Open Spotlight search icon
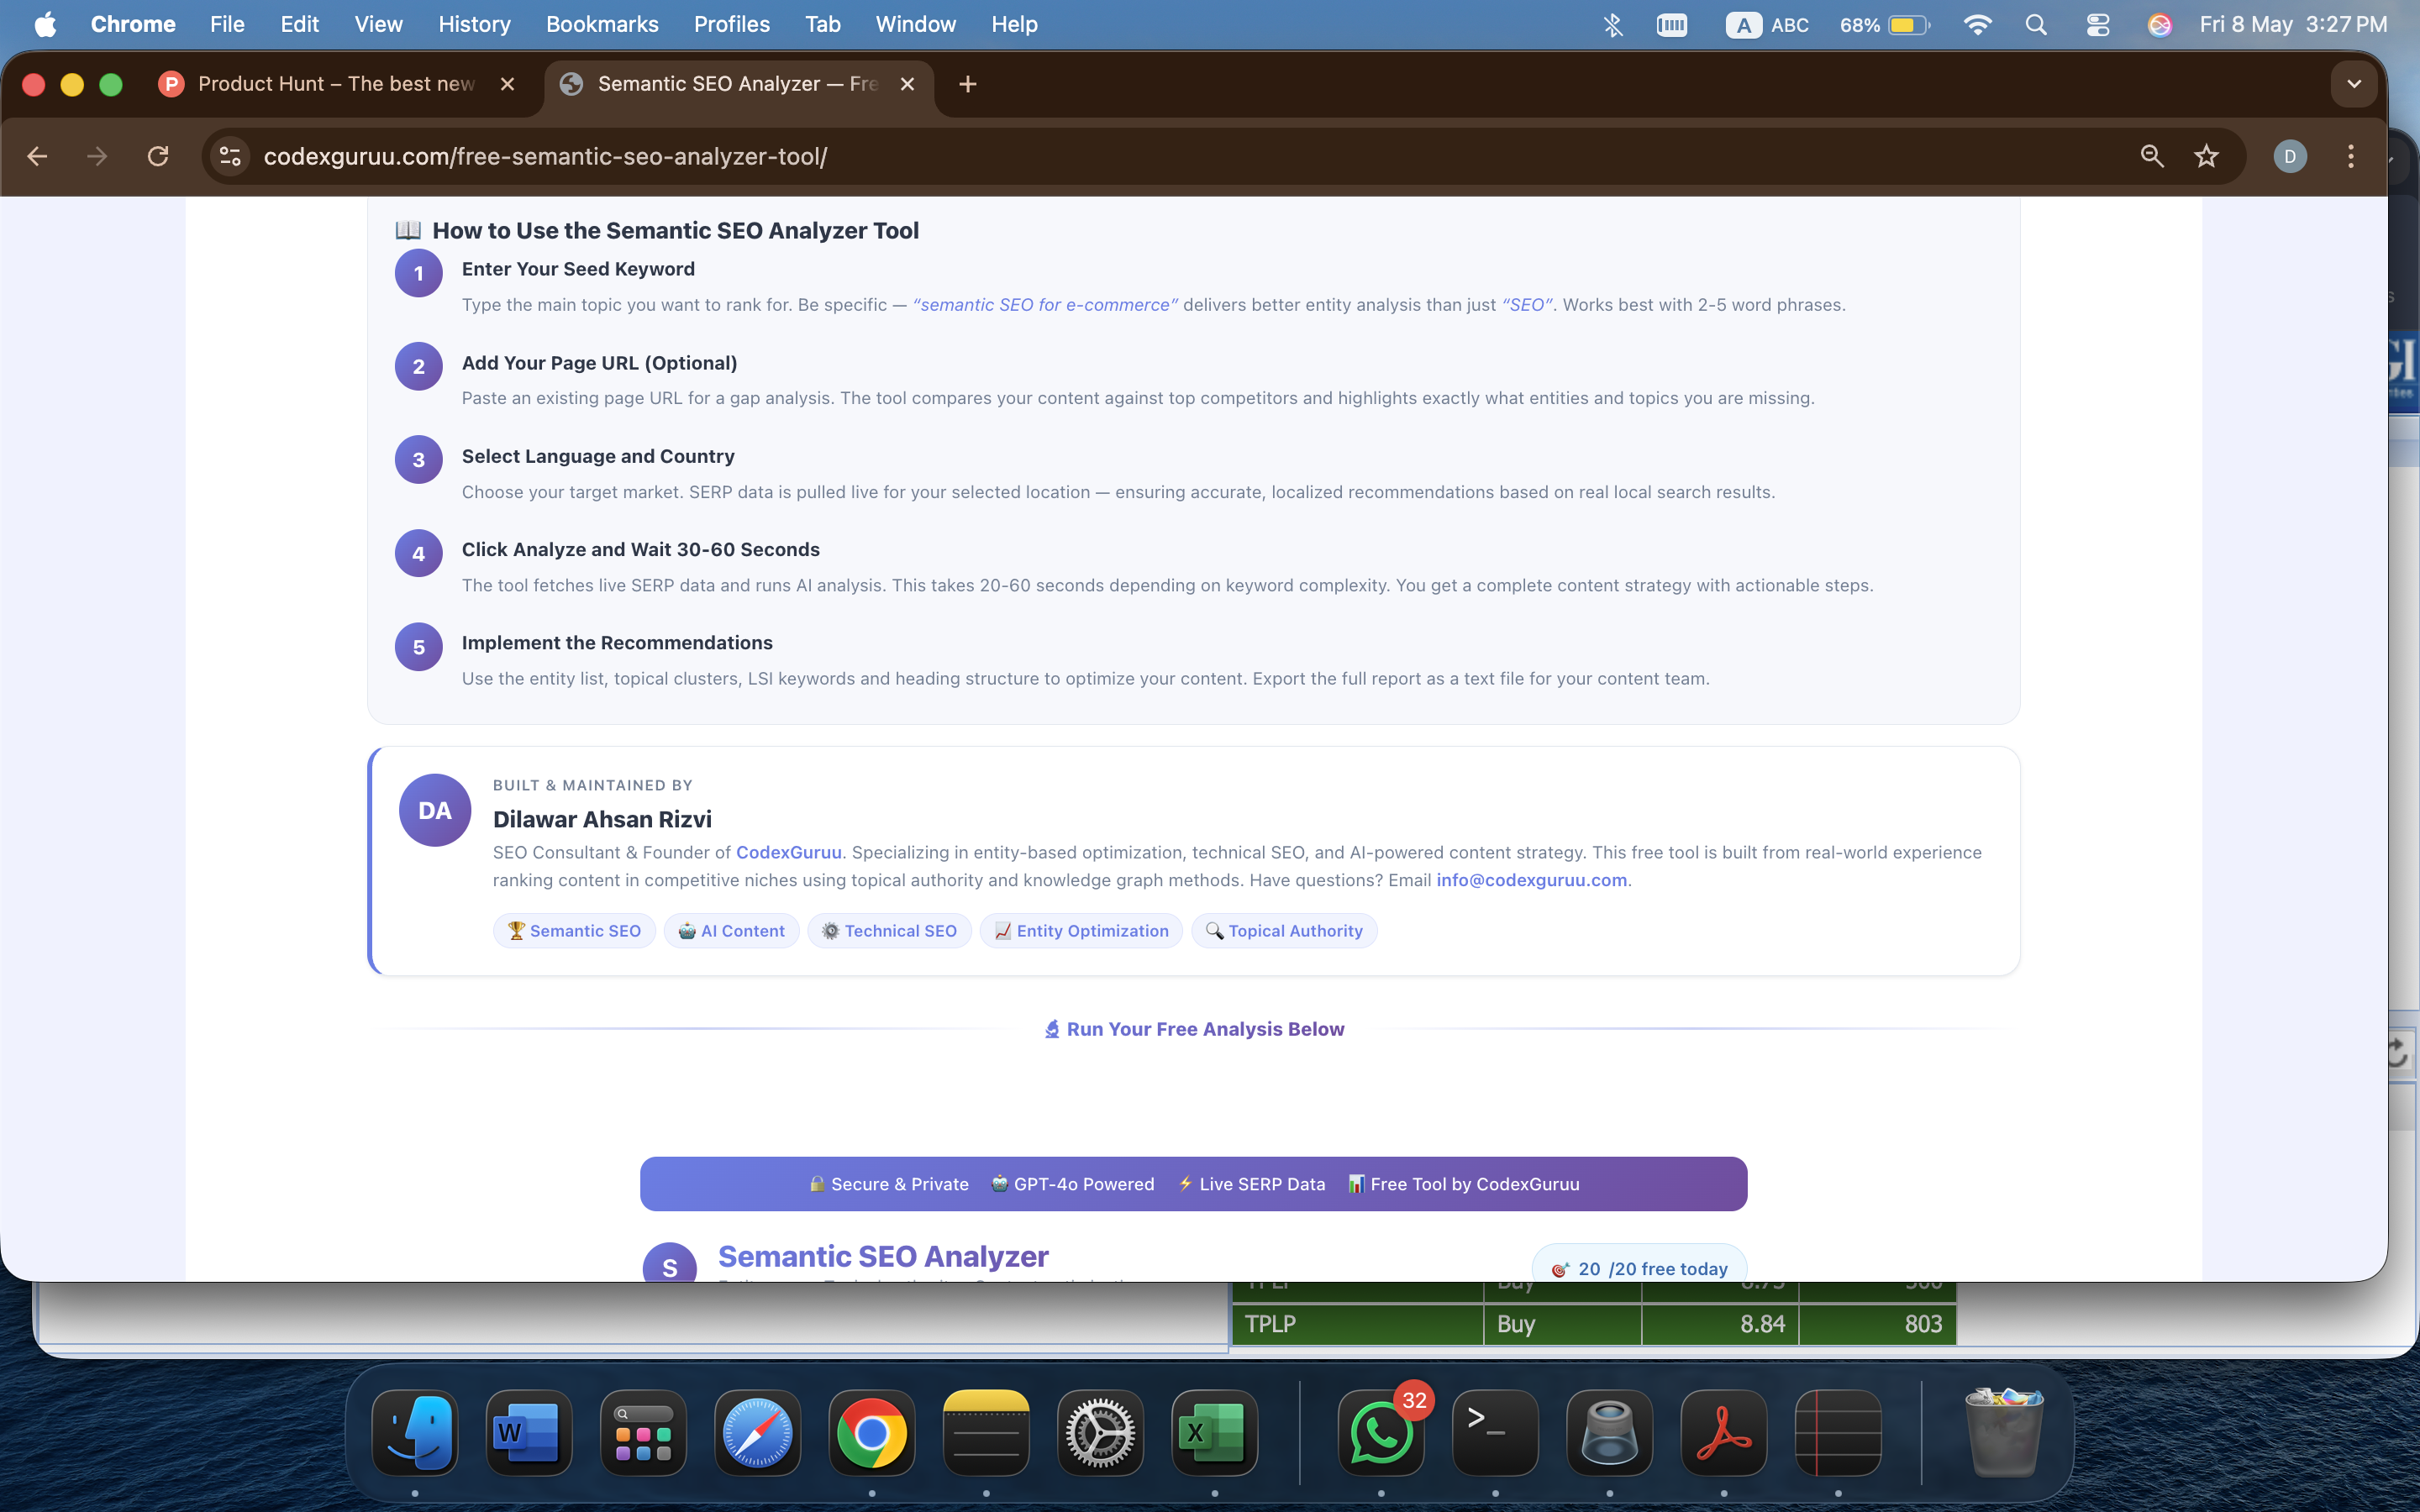Viewport: 2420px width, 1512px height. 2036,24
